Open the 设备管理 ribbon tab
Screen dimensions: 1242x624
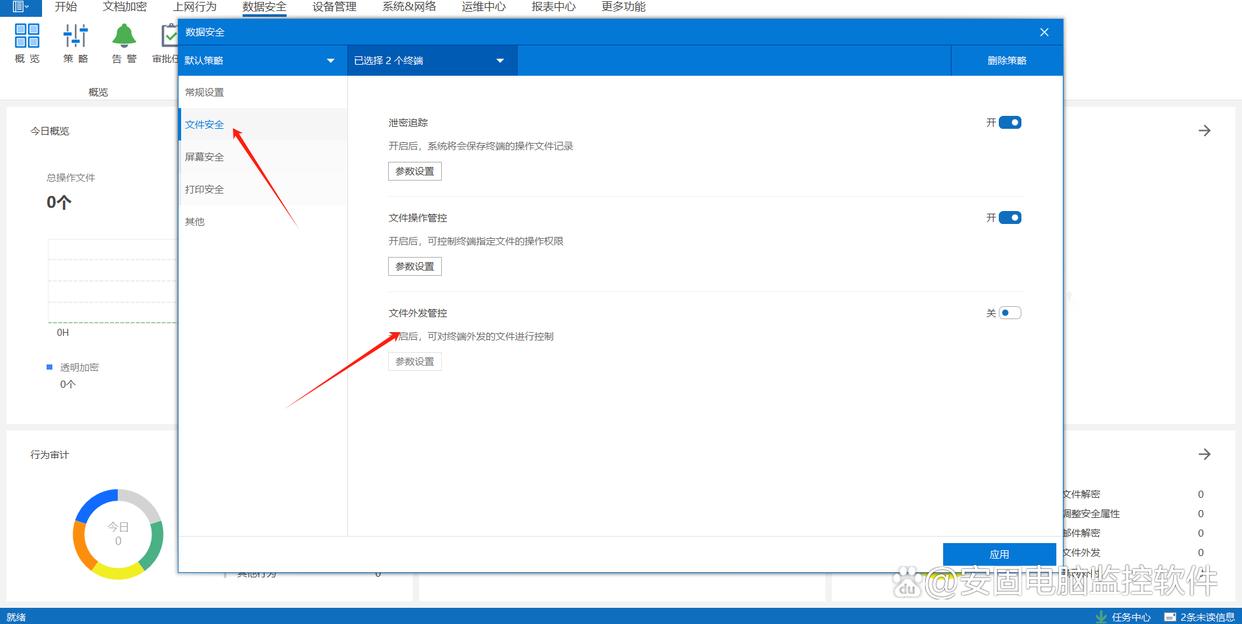pyautogui.click(x=334, y=7)
